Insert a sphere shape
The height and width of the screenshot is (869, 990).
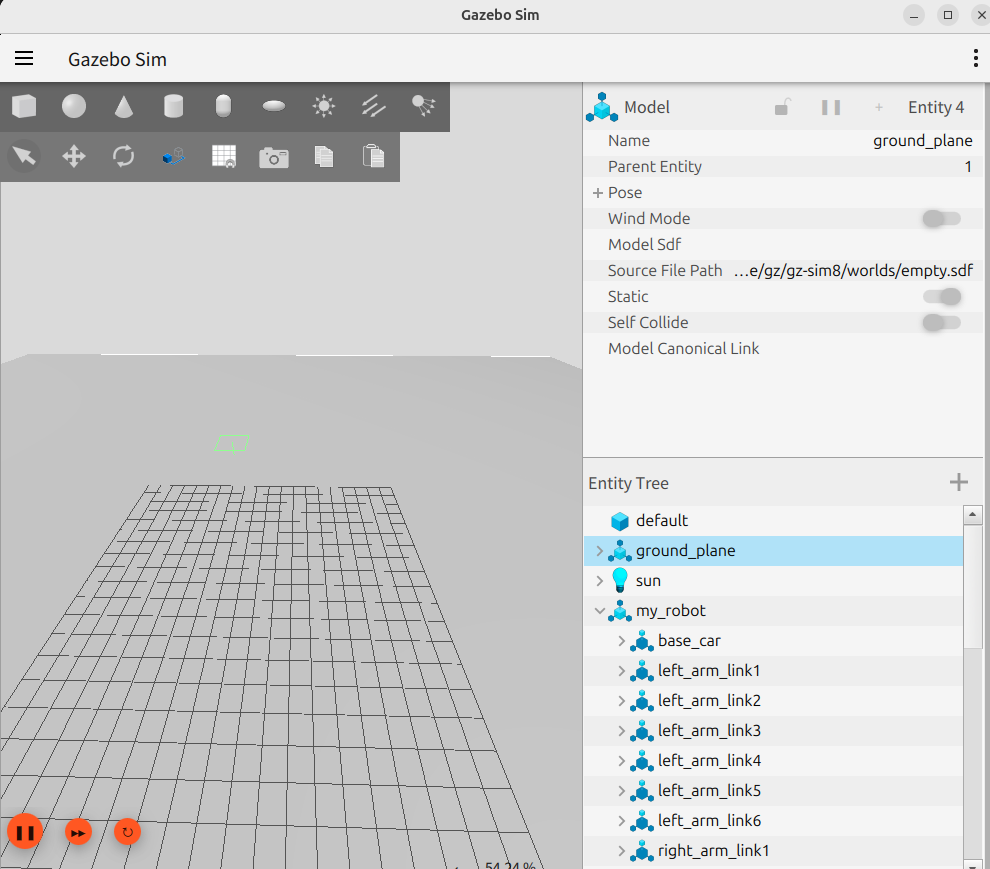(x=74, y=106)
